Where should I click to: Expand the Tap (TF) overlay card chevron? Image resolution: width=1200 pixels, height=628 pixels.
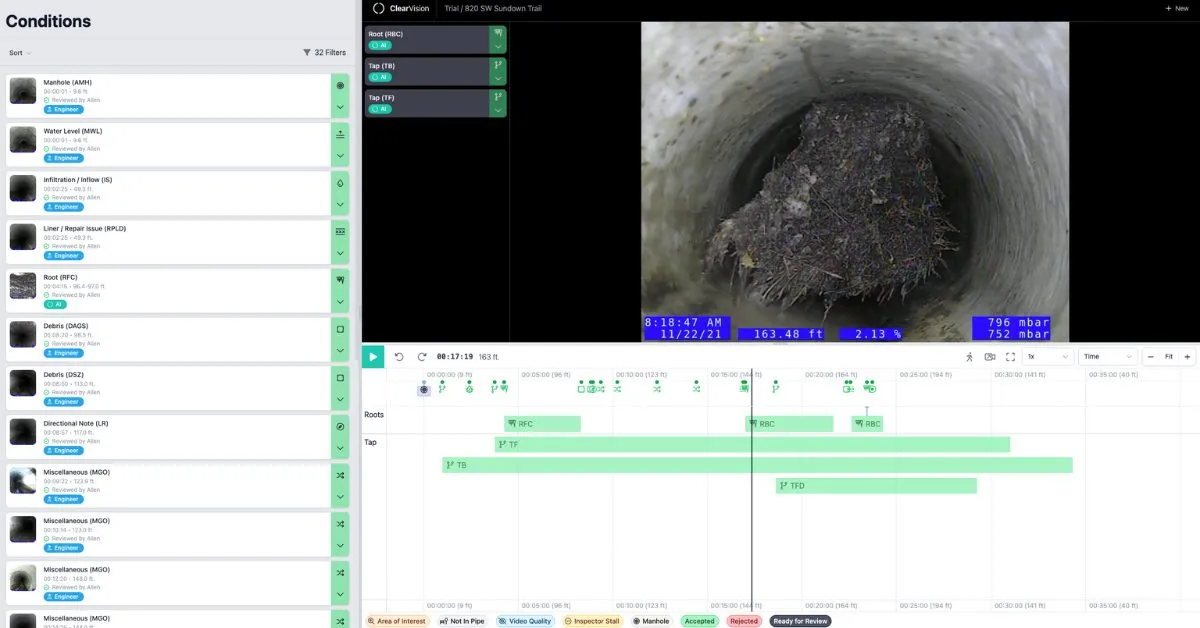[497, 110]
